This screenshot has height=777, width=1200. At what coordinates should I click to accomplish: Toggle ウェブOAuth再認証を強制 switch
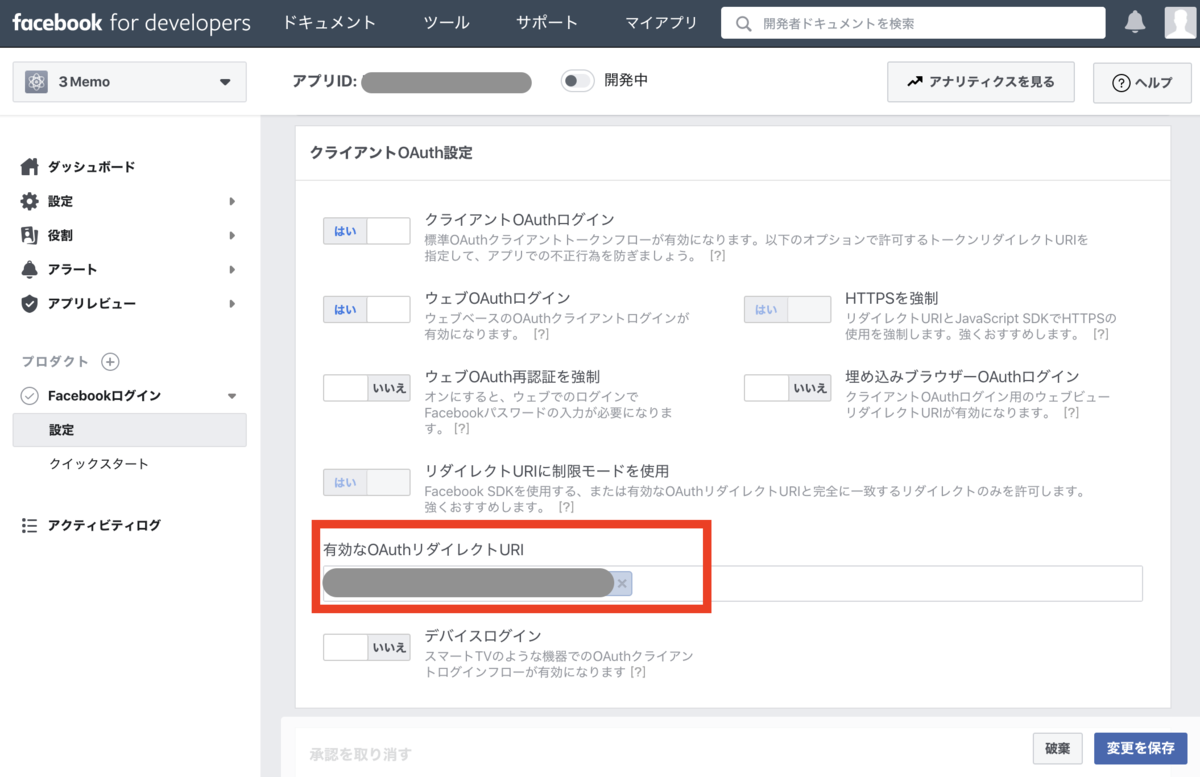366,388
